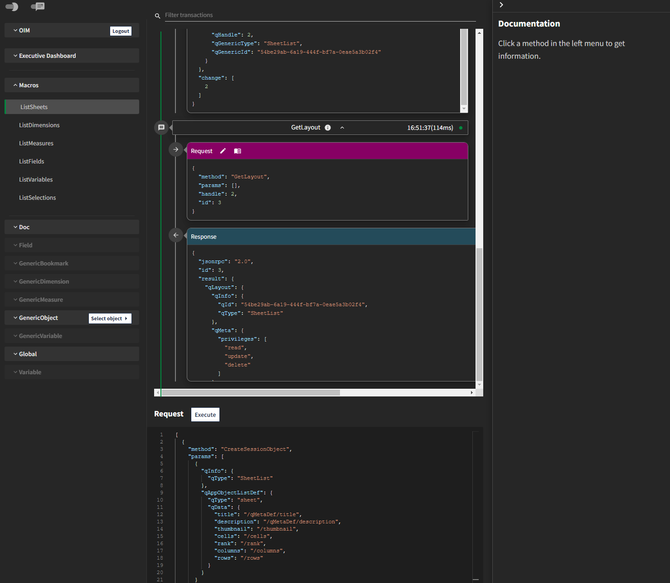The width and height of the screenshot is (670, 583).
Task: Open the Select object dropdown
Action: pyautogui.click(x=110, y=318)
